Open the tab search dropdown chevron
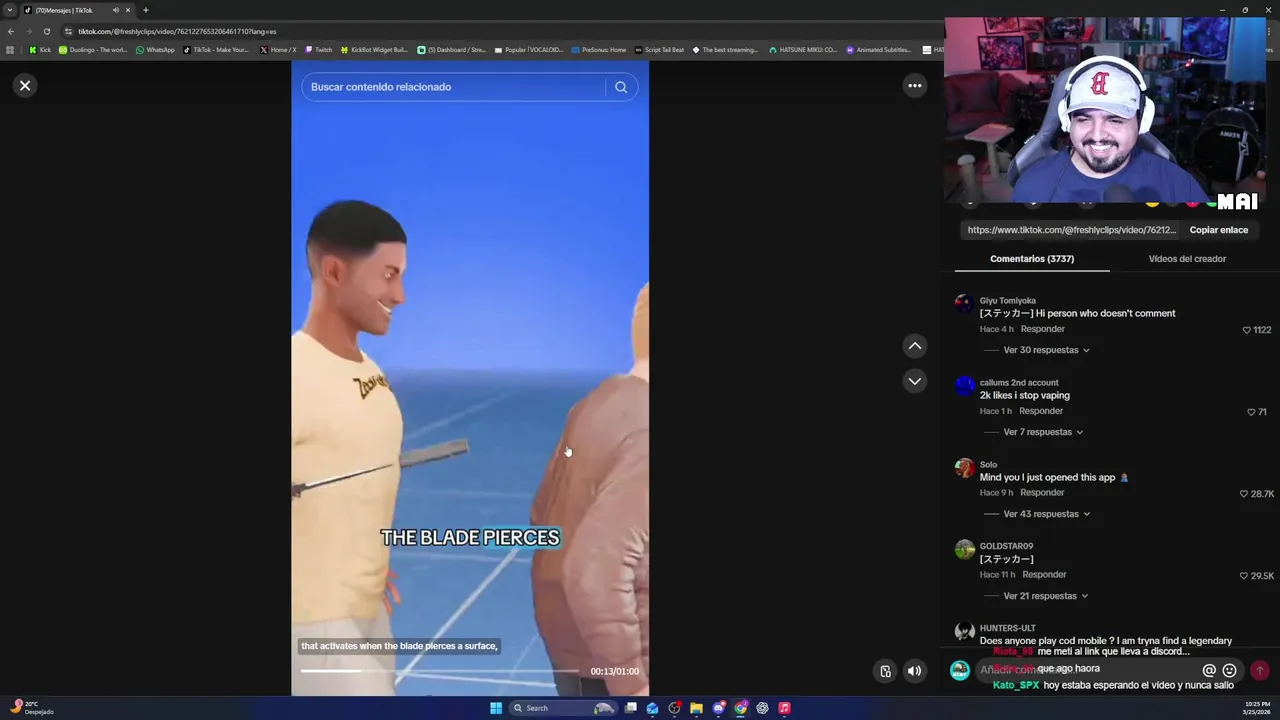Screen dimensions: 1280x720 click(9, 10)
